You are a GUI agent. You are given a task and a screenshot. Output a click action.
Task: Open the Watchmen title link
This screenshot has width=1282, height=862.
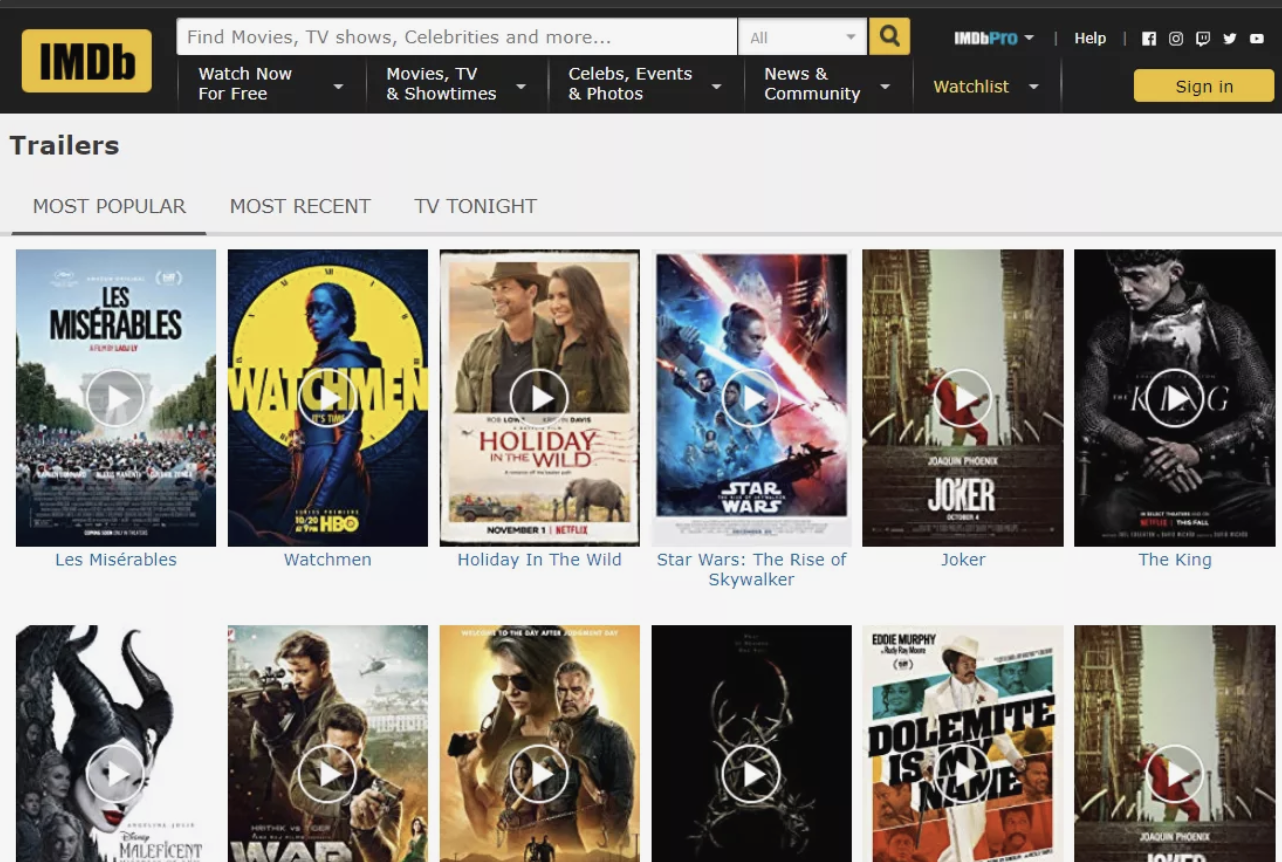[x=328, y=560]
